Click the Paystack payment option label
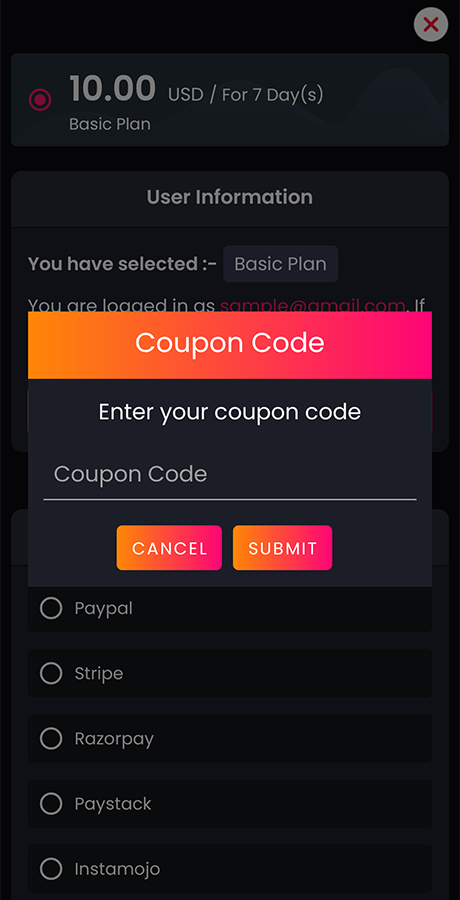This screenshot has height=900, width=460. [x=113, y=804]
